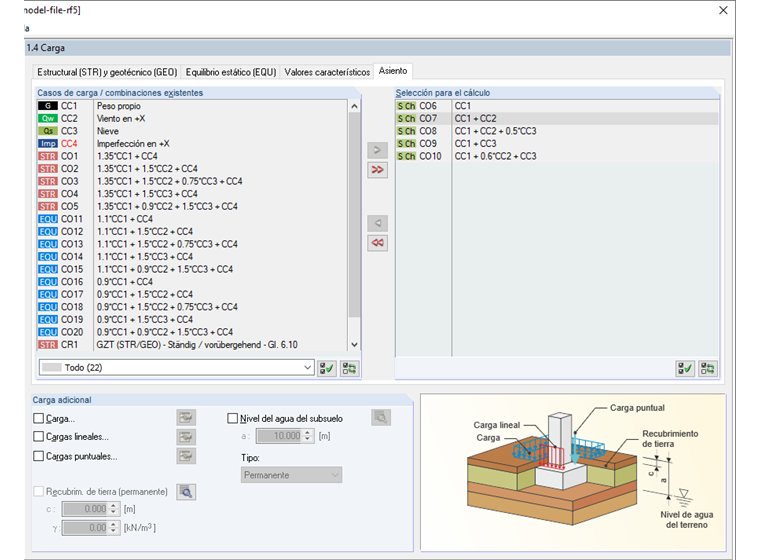Select CC2 Viento en +X row
Screen dimensions: 760x560
tap(192, 118)
